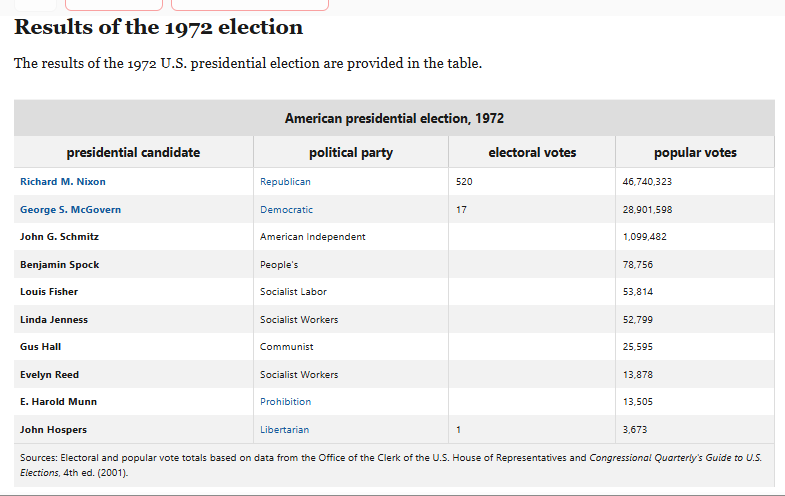Select the American Independent party cell
Image resolution: width=785 pixels, height=496 pixels.
click(351, 237)
